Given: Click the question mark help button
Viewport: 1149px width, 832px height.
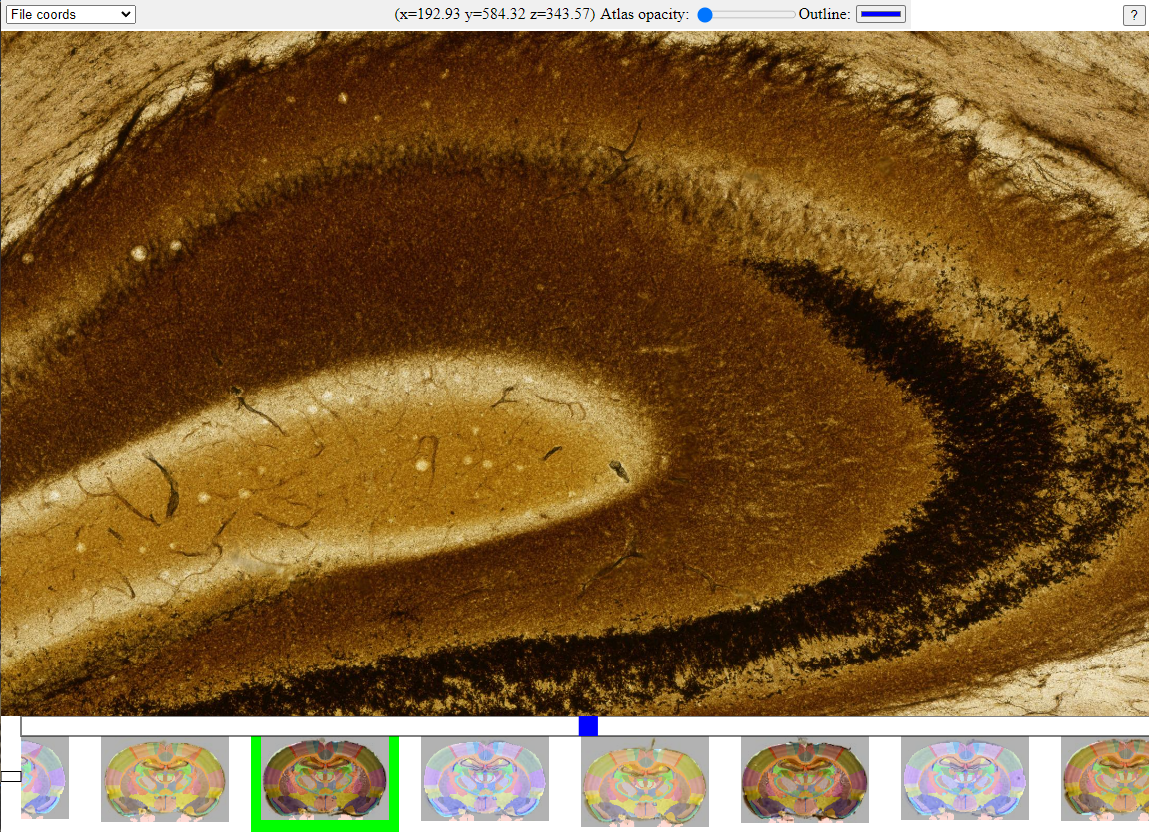Looking at the screenshot, I should pyautogui.click(x=1134, y=15).
